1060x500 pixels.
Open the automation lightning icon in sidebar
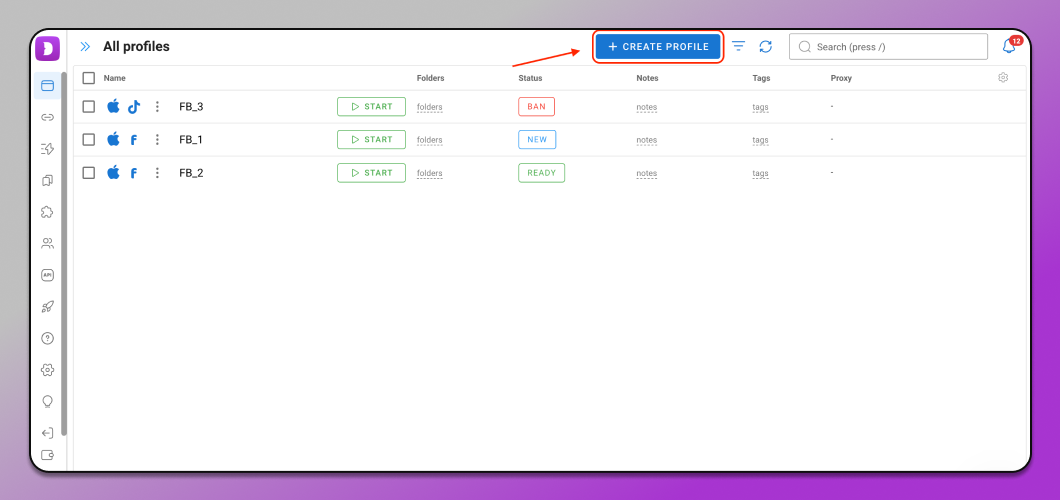pyautogui.click(x=47, y=149)
